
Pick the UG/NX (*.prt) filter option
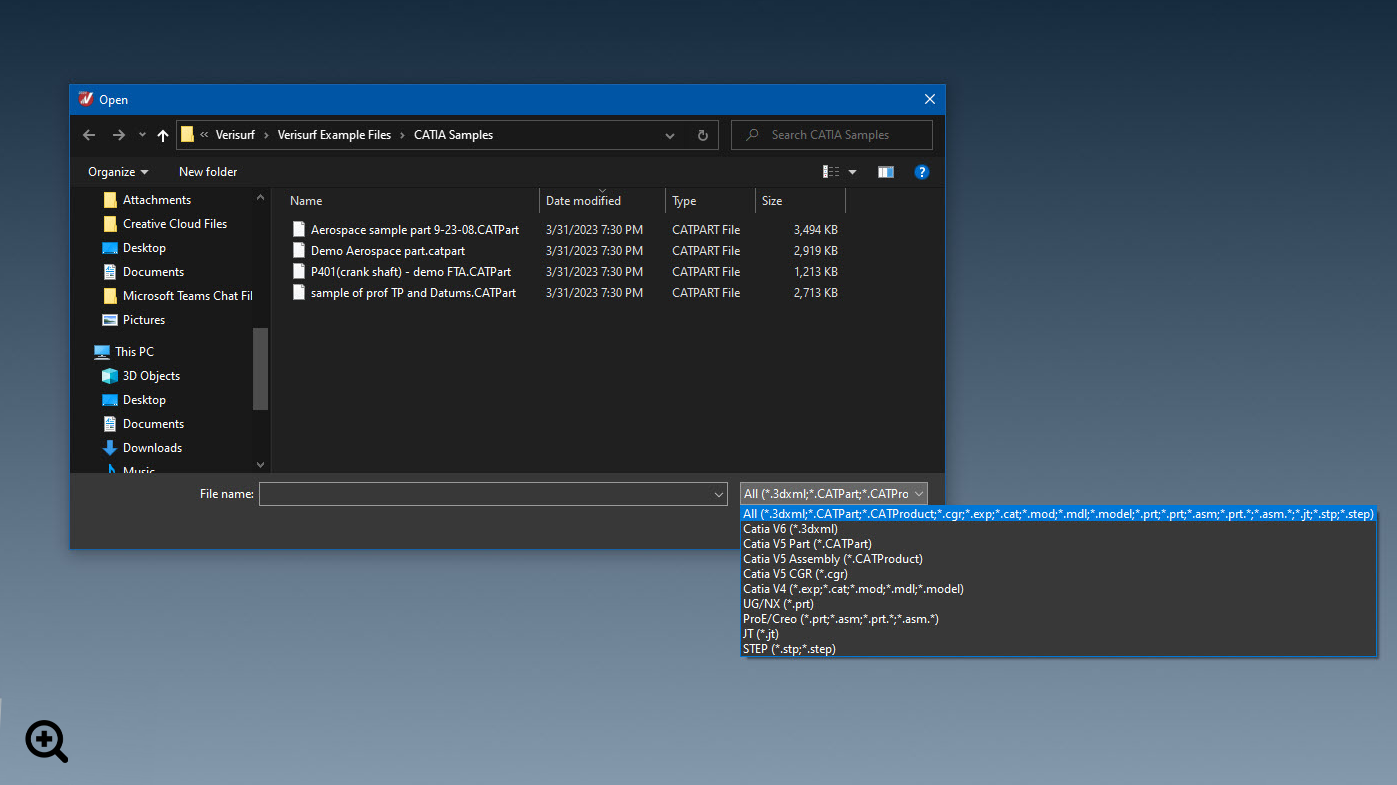click(x=778, y=604)
